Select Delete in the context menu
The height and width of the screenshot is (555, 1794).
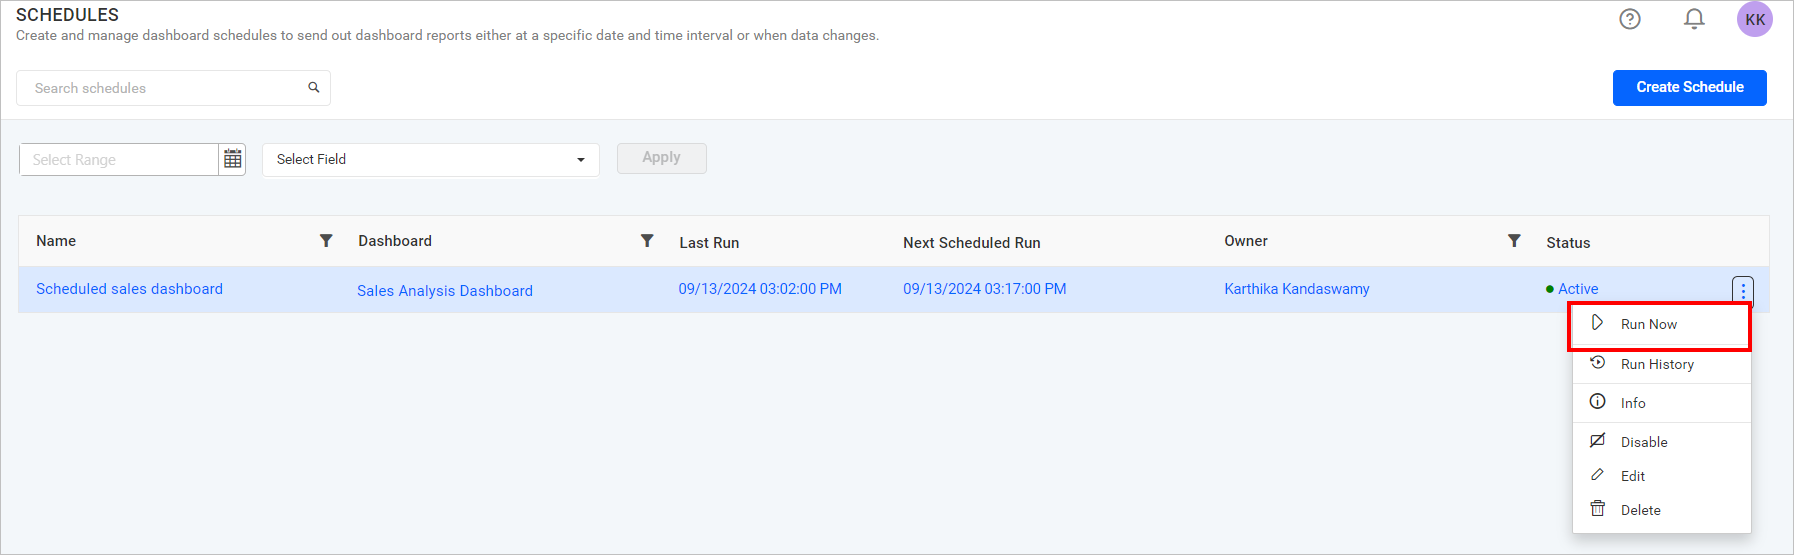coord(1640,510)
